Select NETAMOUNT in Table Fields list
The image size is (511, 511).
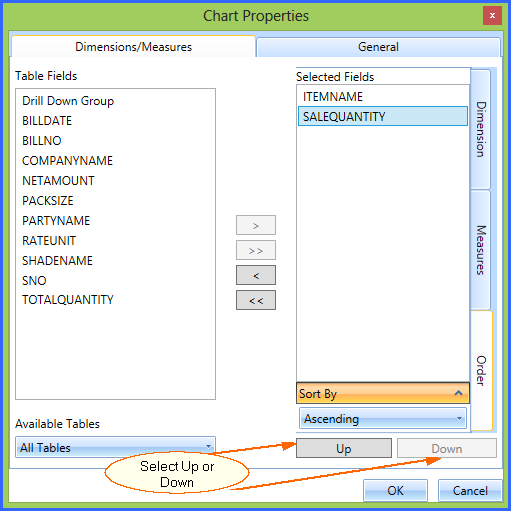point(58,181)
